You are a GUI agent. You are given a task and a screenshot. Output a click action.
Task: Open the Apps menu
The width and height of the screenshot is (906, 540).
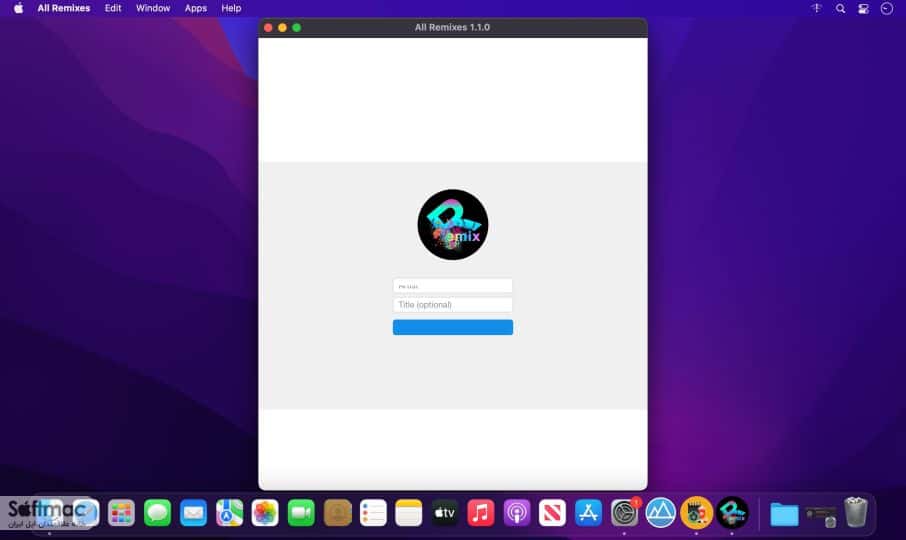pyautogui.click(x=195, y=8)
